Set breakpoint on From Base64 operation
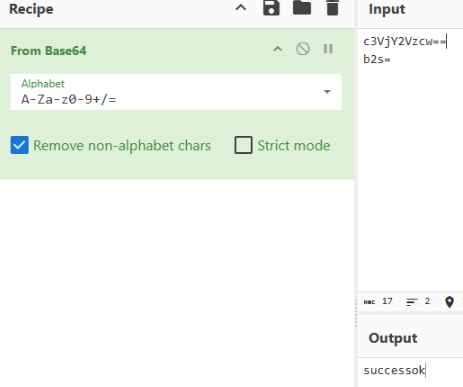The image size is (463, 387). pyautogui.click(x=328, y=49)
